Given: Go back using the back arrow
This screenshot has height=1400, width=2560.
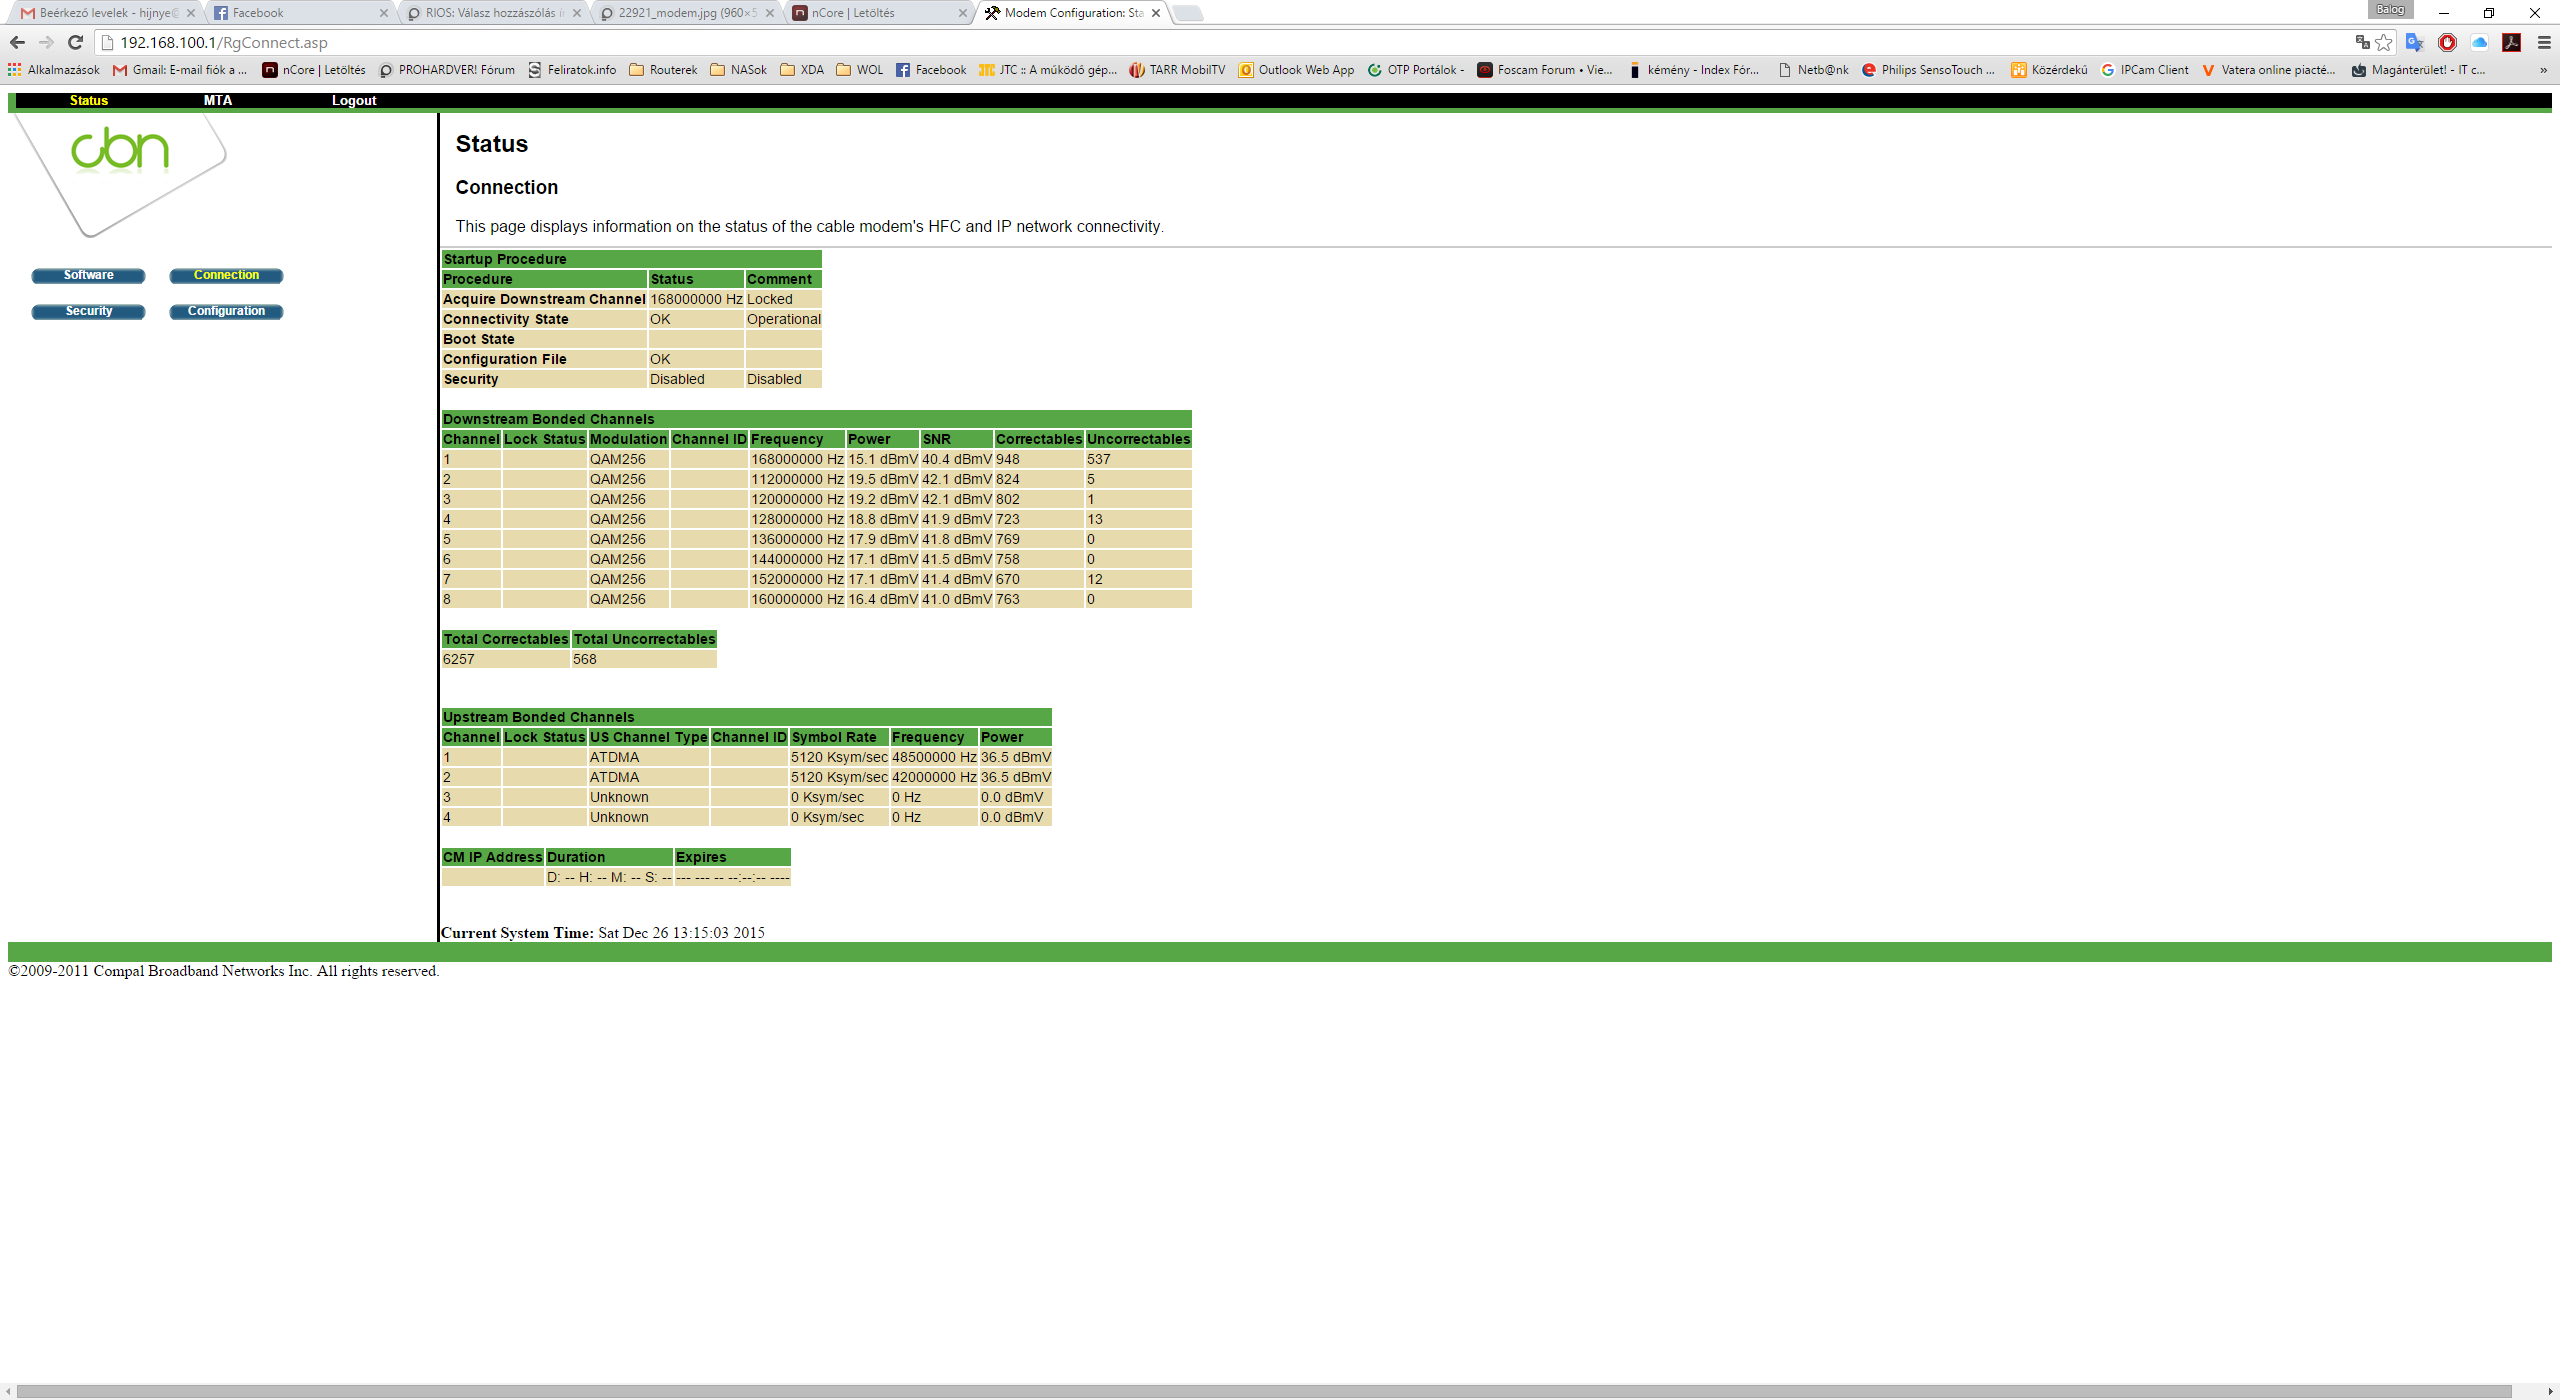Looking at the screenshot, I should tap(17, 42).
